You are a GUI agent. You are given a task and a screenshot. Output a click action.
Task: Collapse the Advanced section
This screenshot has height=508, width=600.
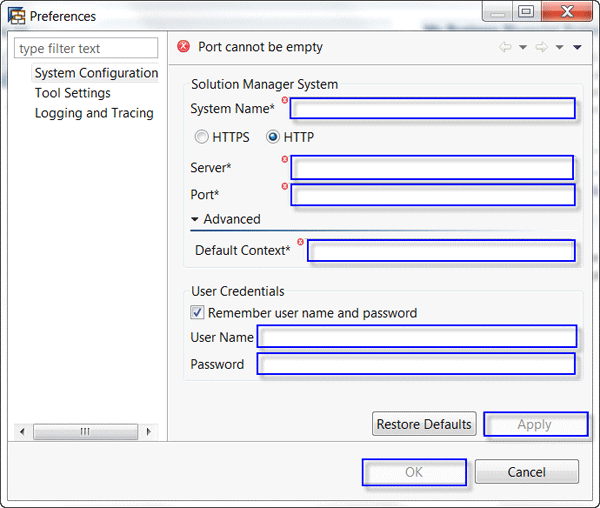[195, 220]
